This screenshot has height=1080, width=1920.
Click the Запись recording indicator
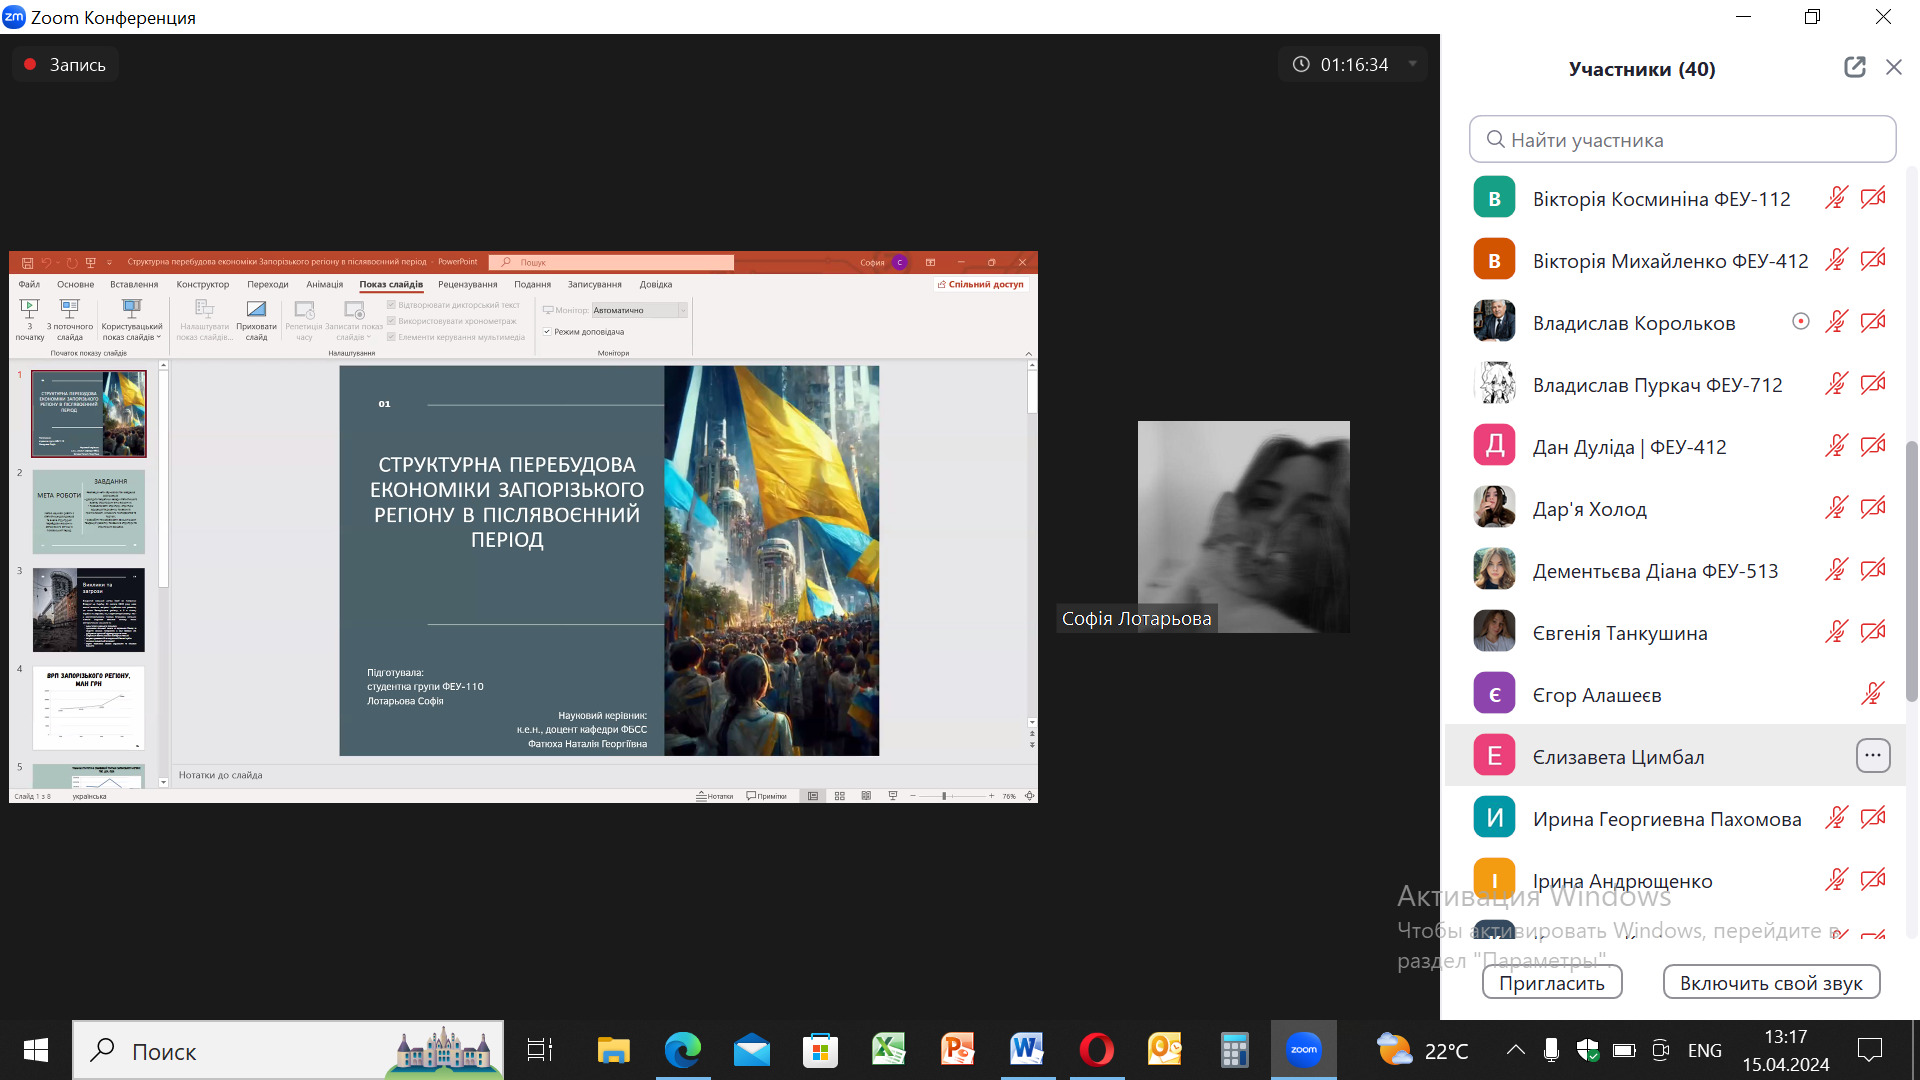pyautogui.click(x=65, y=65)
